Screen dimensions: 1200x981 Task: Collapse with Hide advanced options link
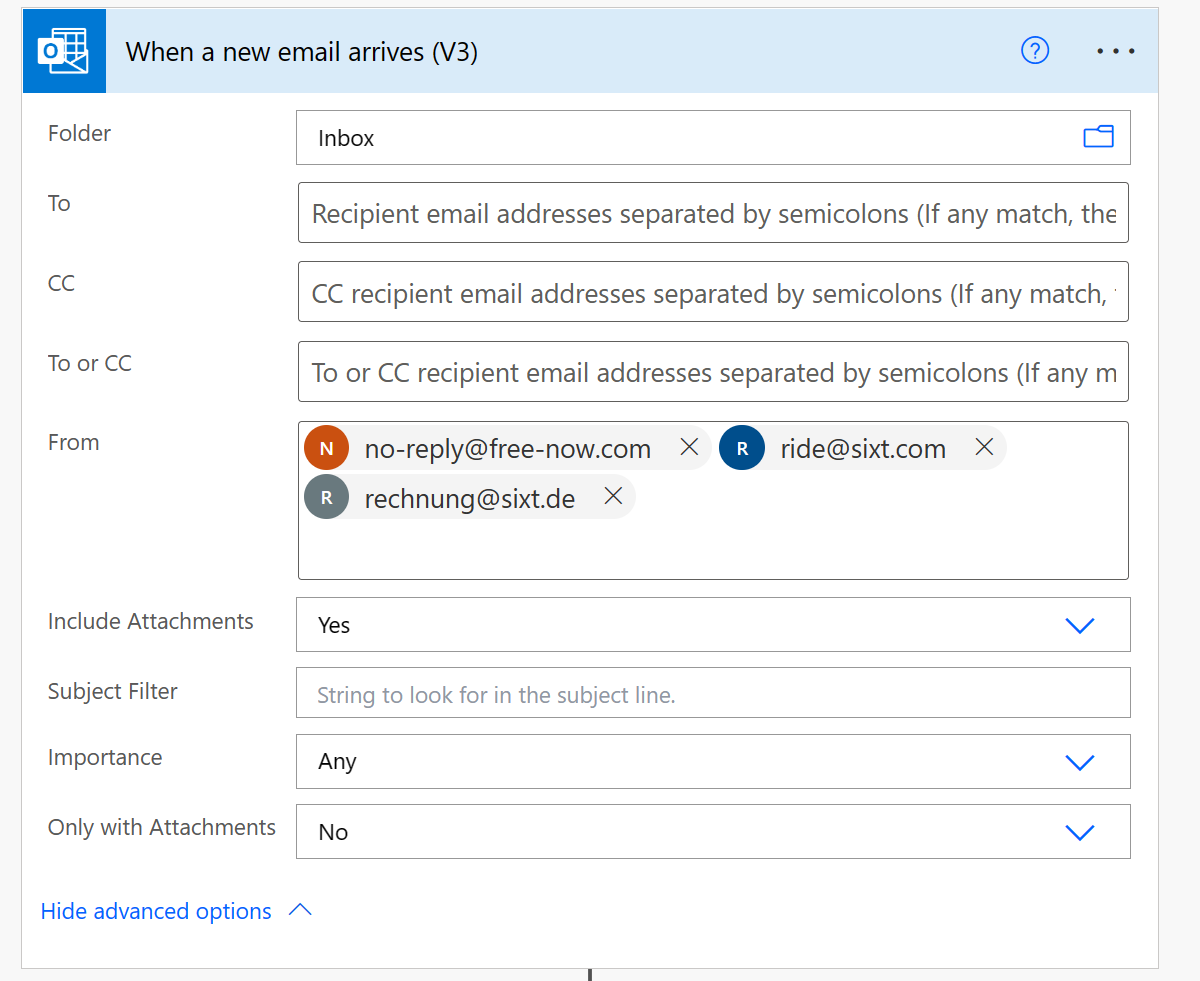[156, 911]
